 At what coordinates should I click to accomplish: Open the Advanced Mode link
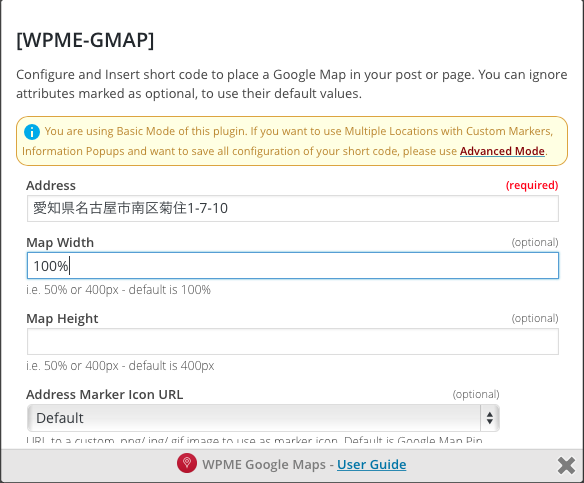pyautogui.click(x=502, y=151)
